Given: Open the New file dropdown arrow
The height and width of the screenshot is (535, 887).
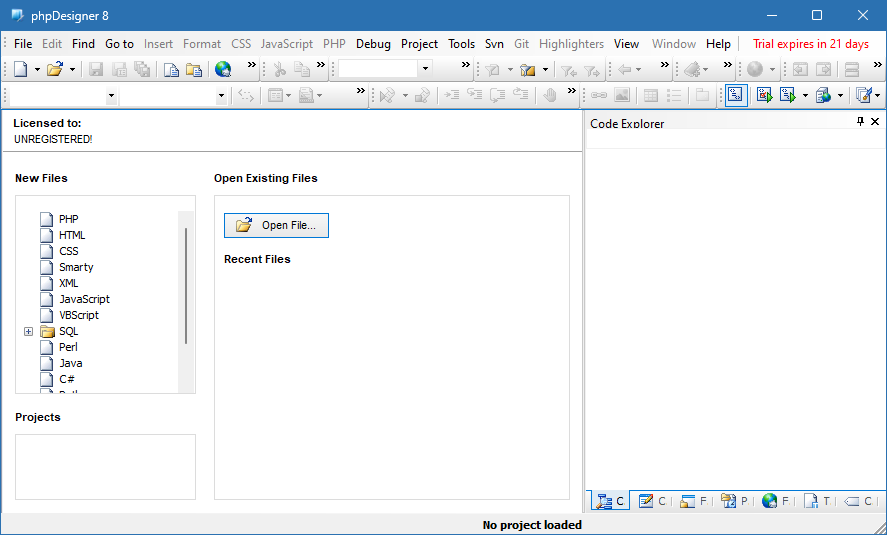Looking at the screenshot, I should point(37,70).
